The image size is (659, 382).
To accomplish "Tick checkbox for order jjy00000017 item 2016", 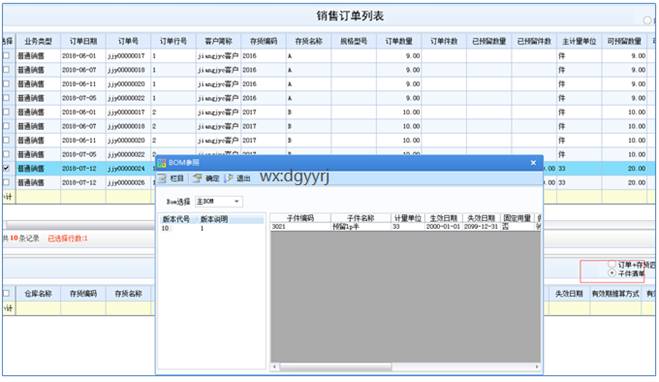I will coord(6,55).
